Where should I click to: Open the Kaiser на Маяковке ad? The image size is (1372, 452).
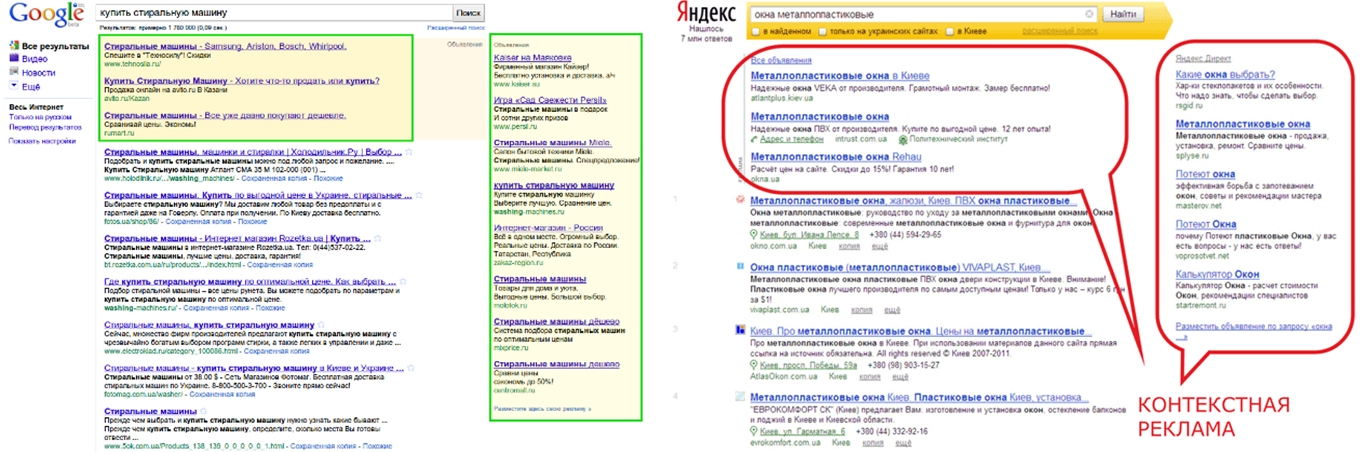pos(533,58)
